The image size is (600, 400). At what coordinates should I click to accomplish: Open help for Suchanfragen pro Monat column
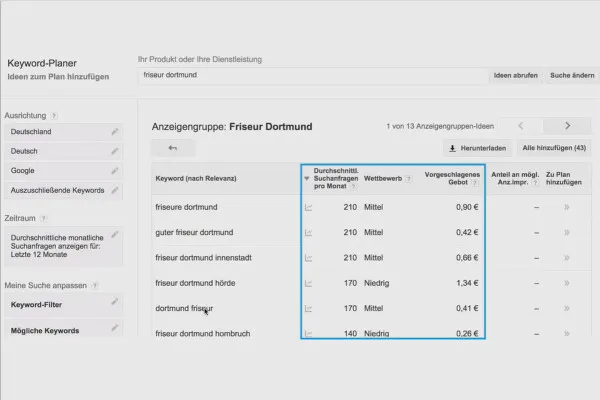(353, 186)
